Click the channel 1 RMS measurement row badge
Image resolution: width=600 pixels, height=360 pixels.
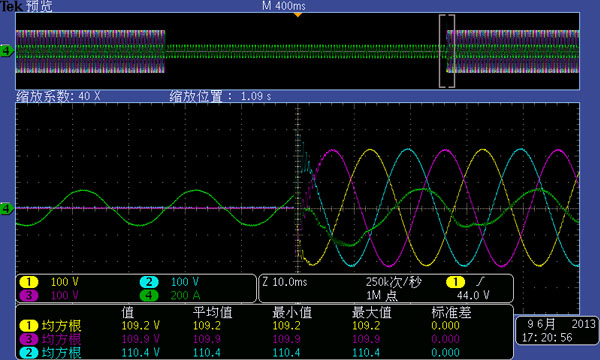(x=29, y=326)
